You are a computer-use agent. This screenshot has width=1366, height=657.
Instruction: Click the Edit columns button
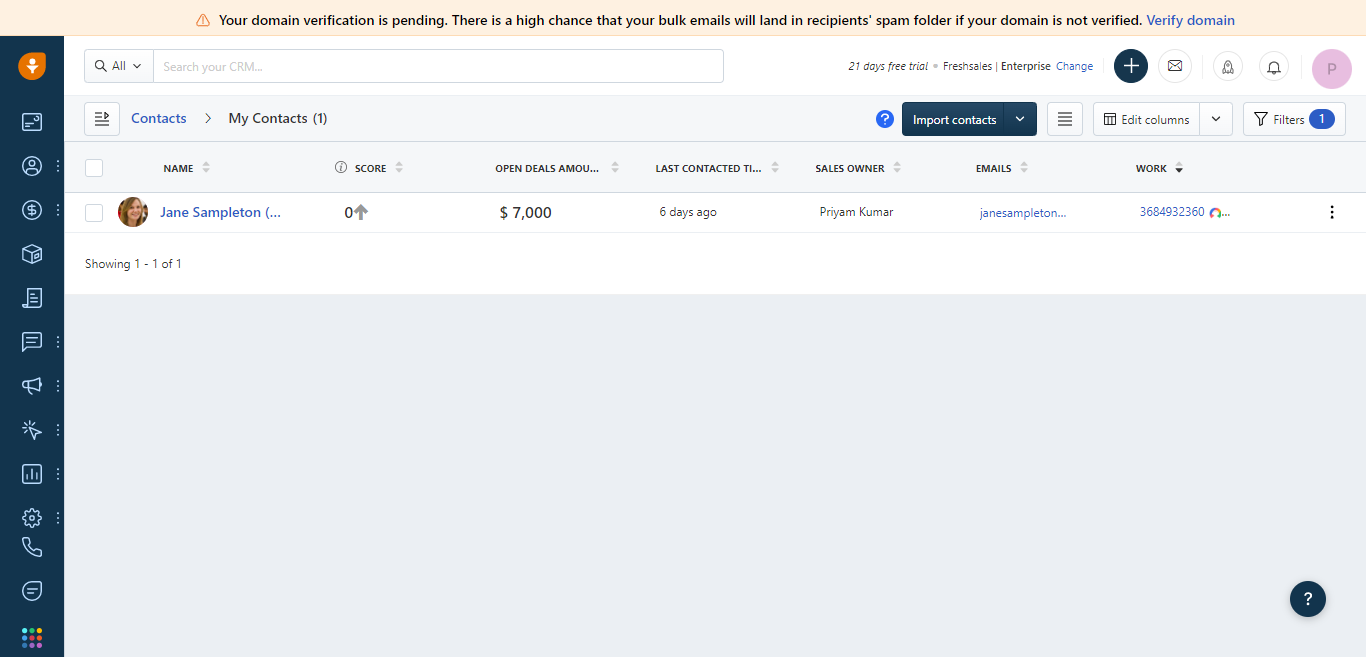tap(1146, 119)
